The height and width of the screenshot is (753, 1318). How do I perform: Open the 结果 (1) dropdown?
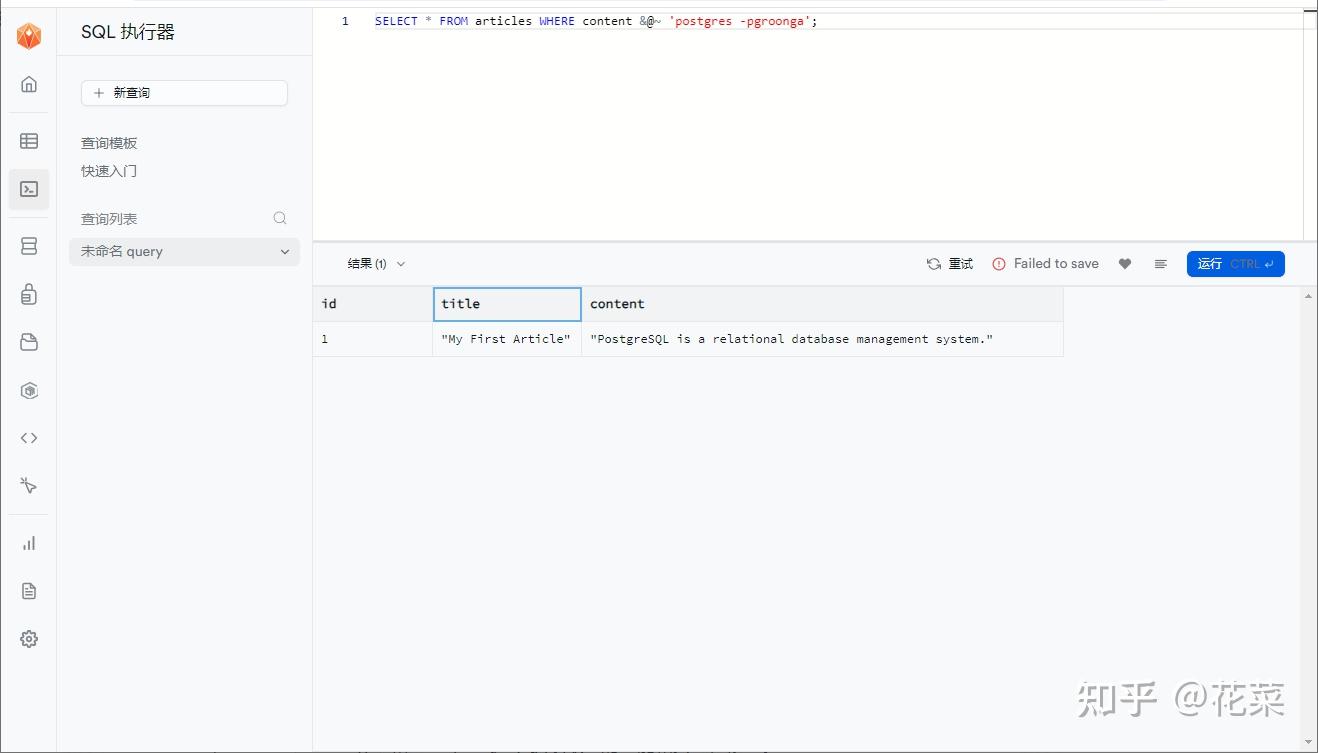point(376,264)
